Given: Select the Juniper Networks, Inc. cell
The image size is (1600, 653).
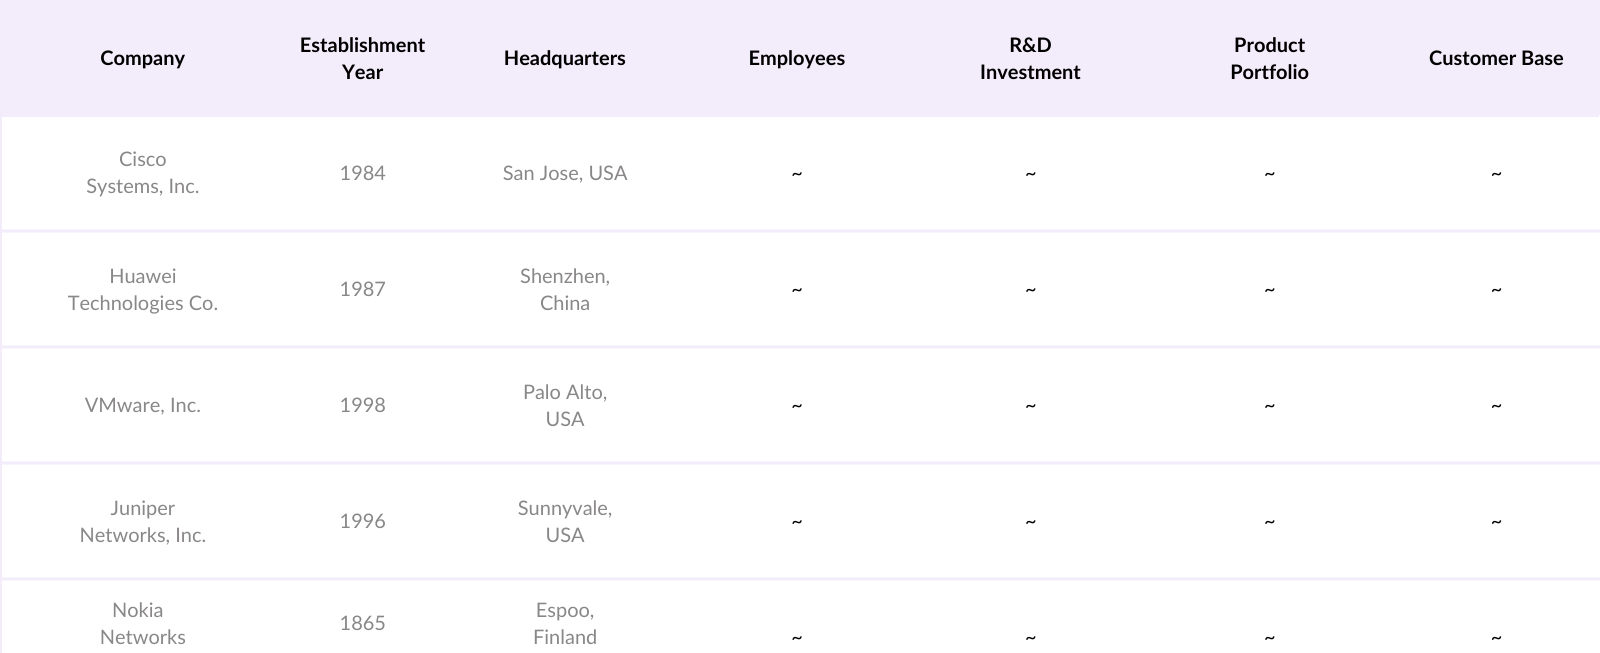Looking at the screenshot, I should point(142,521).
